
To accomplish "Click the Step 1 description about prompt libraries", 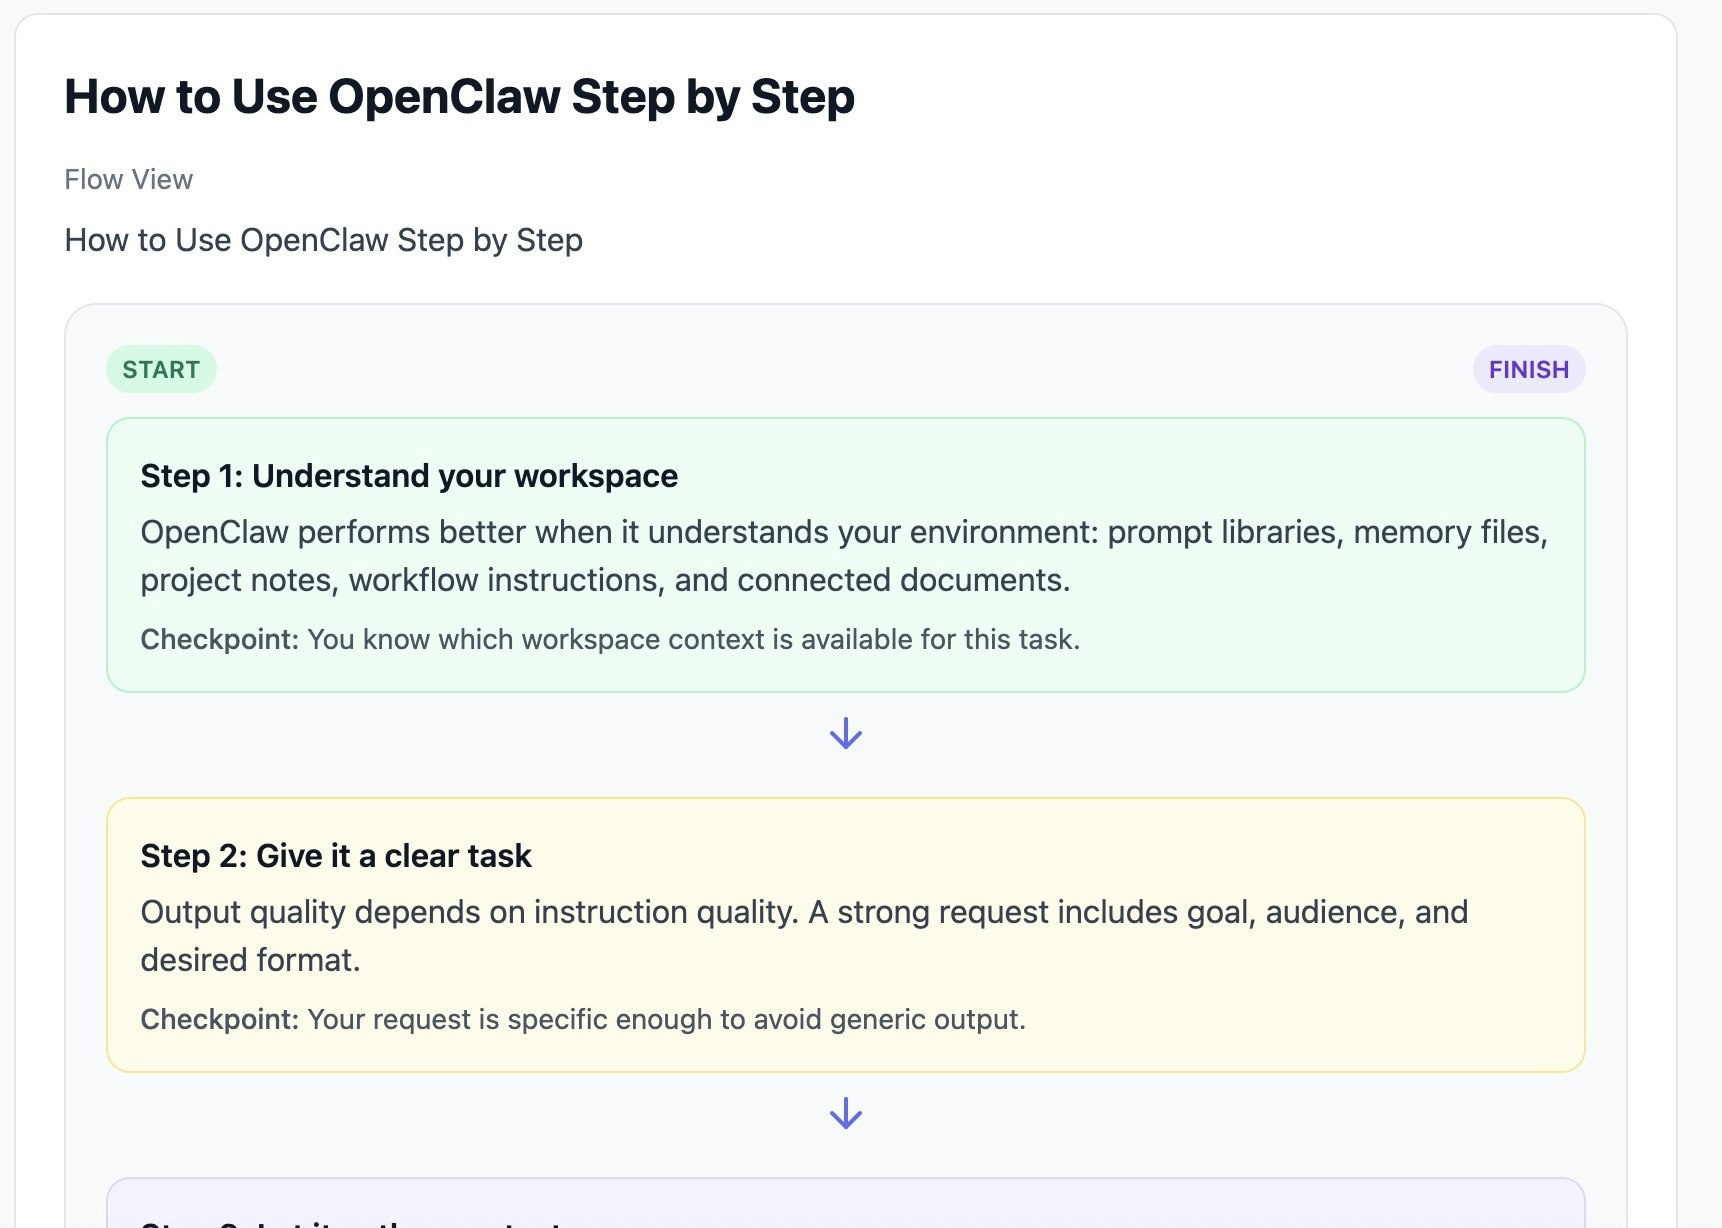I will (845, 556).
